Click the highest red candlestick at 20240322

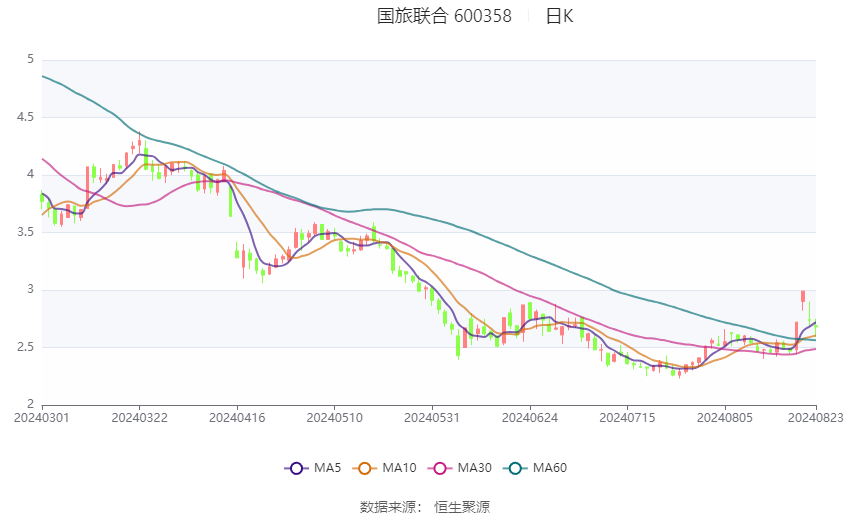tap(139, 143)
